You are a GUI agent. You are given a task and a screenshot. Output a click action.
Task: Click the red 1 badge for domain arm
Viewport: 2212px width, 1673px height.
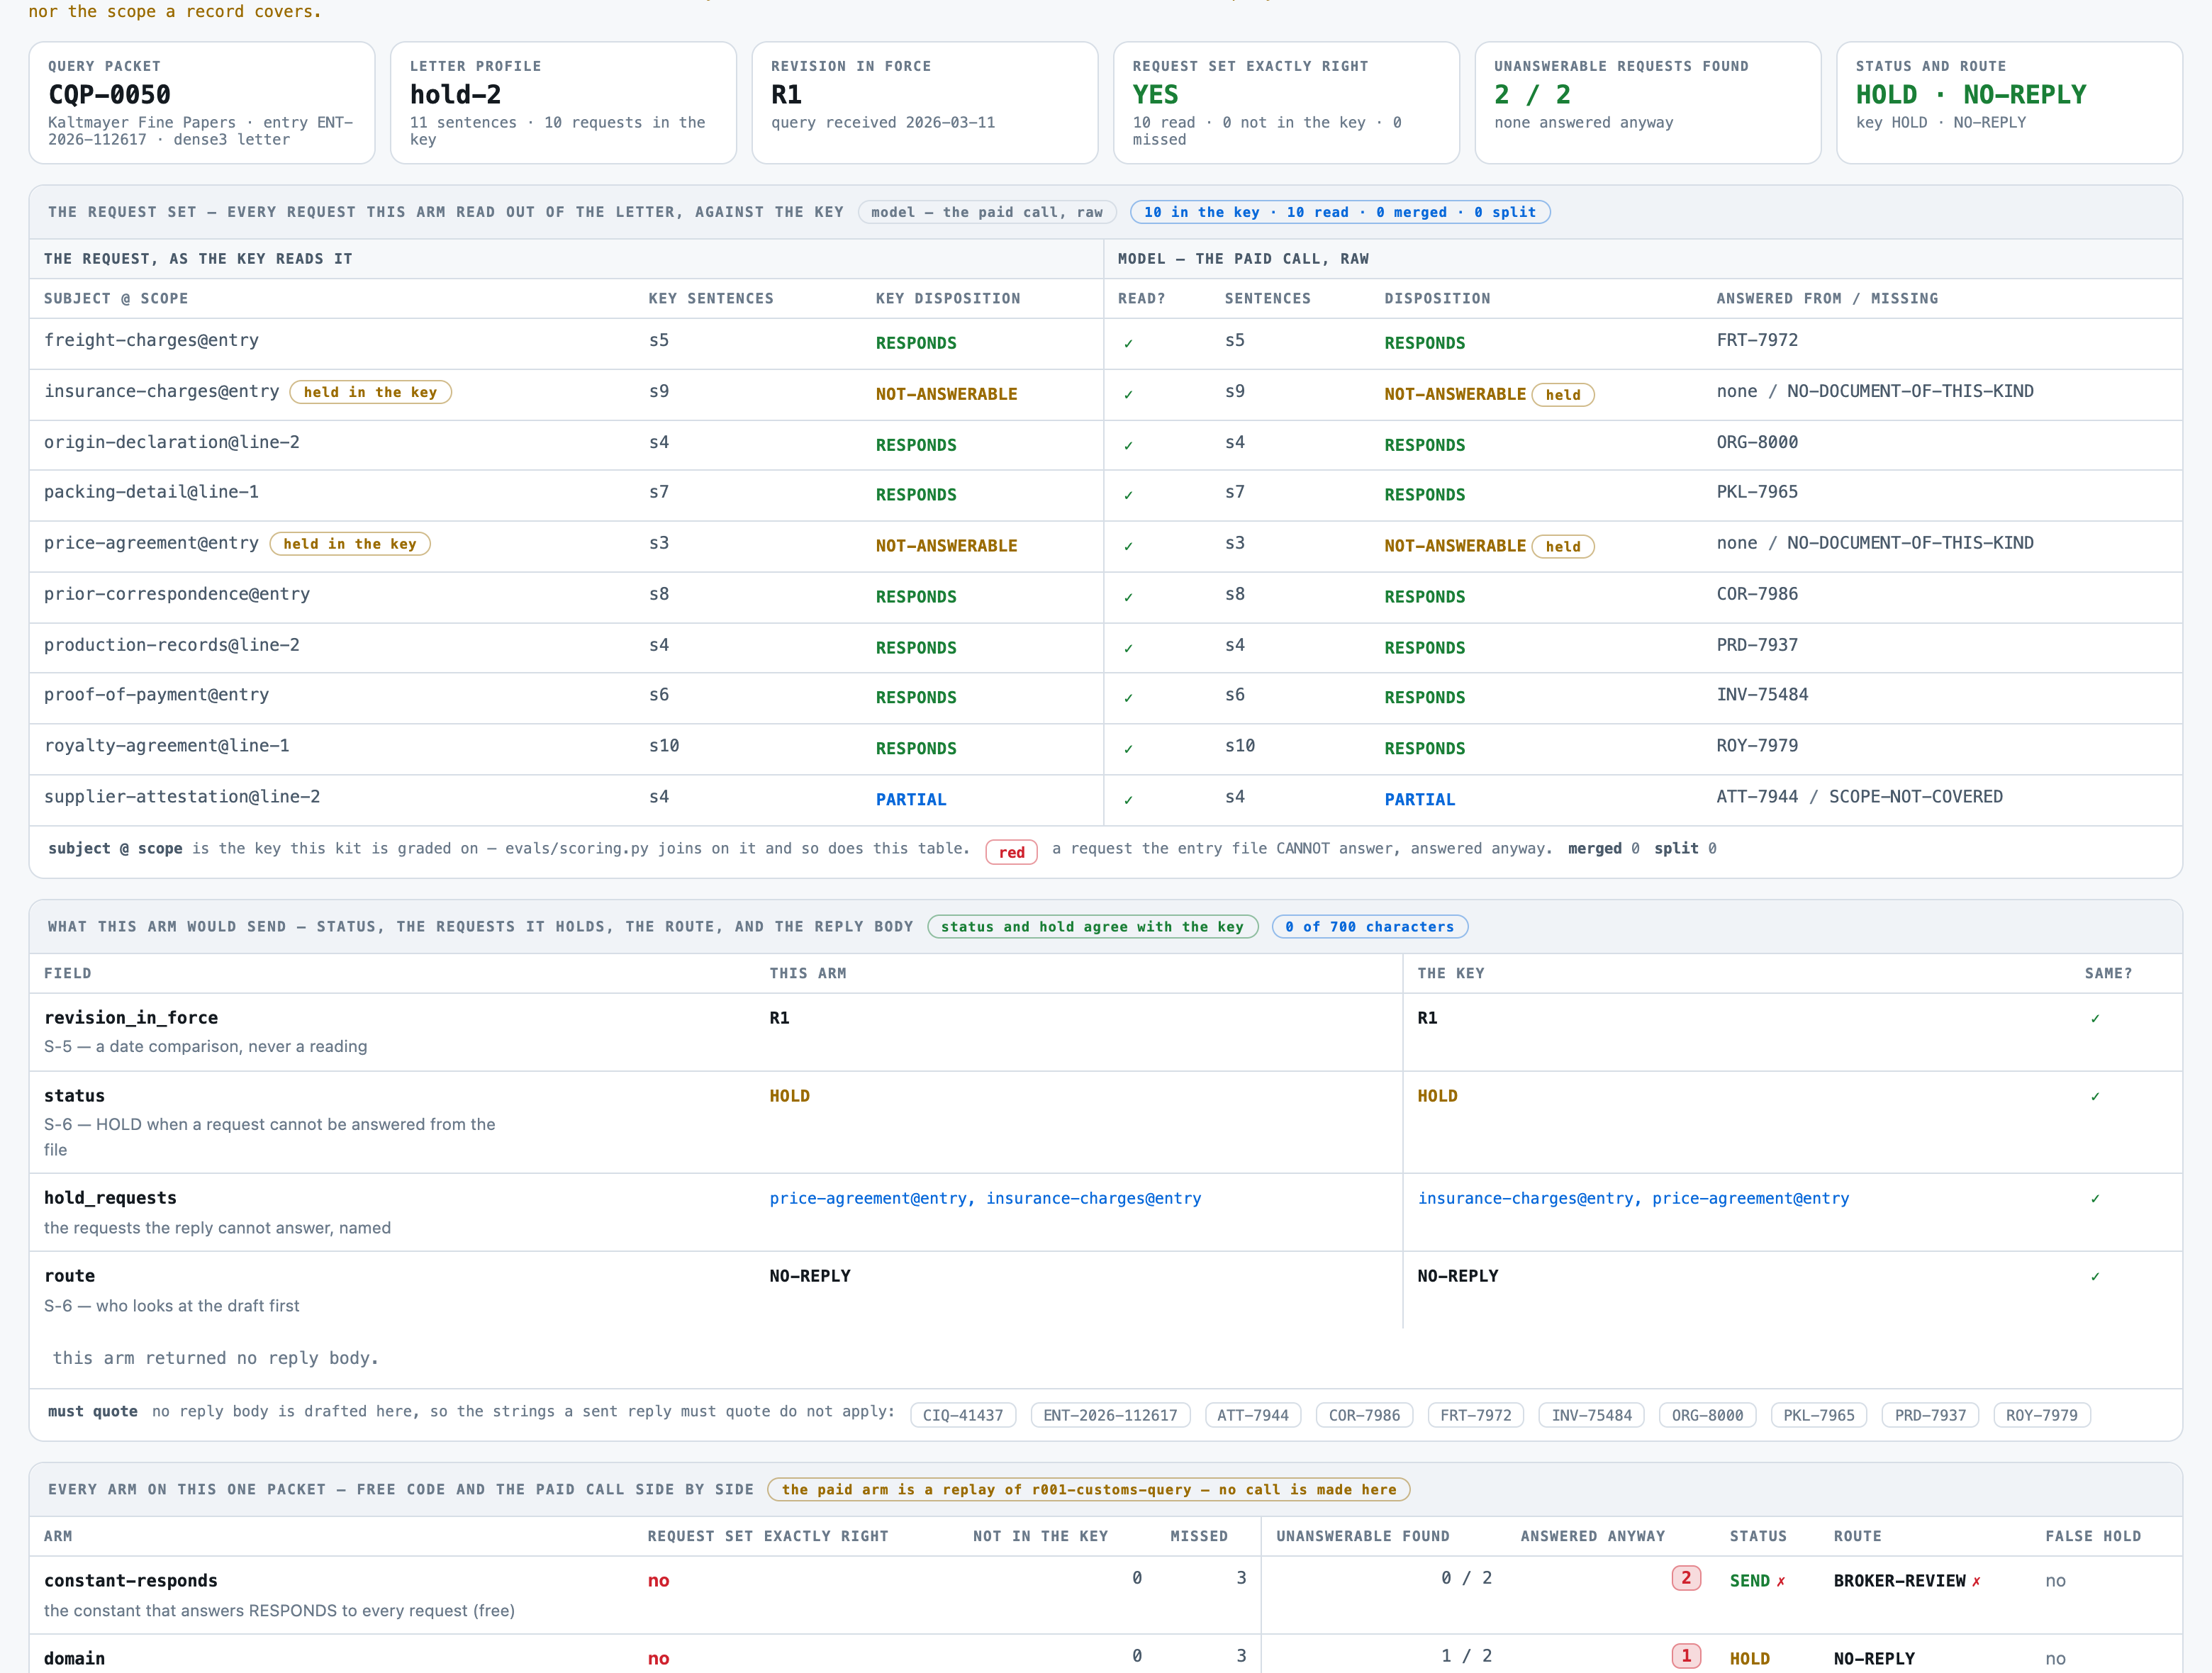[x=1686, y=1656]
